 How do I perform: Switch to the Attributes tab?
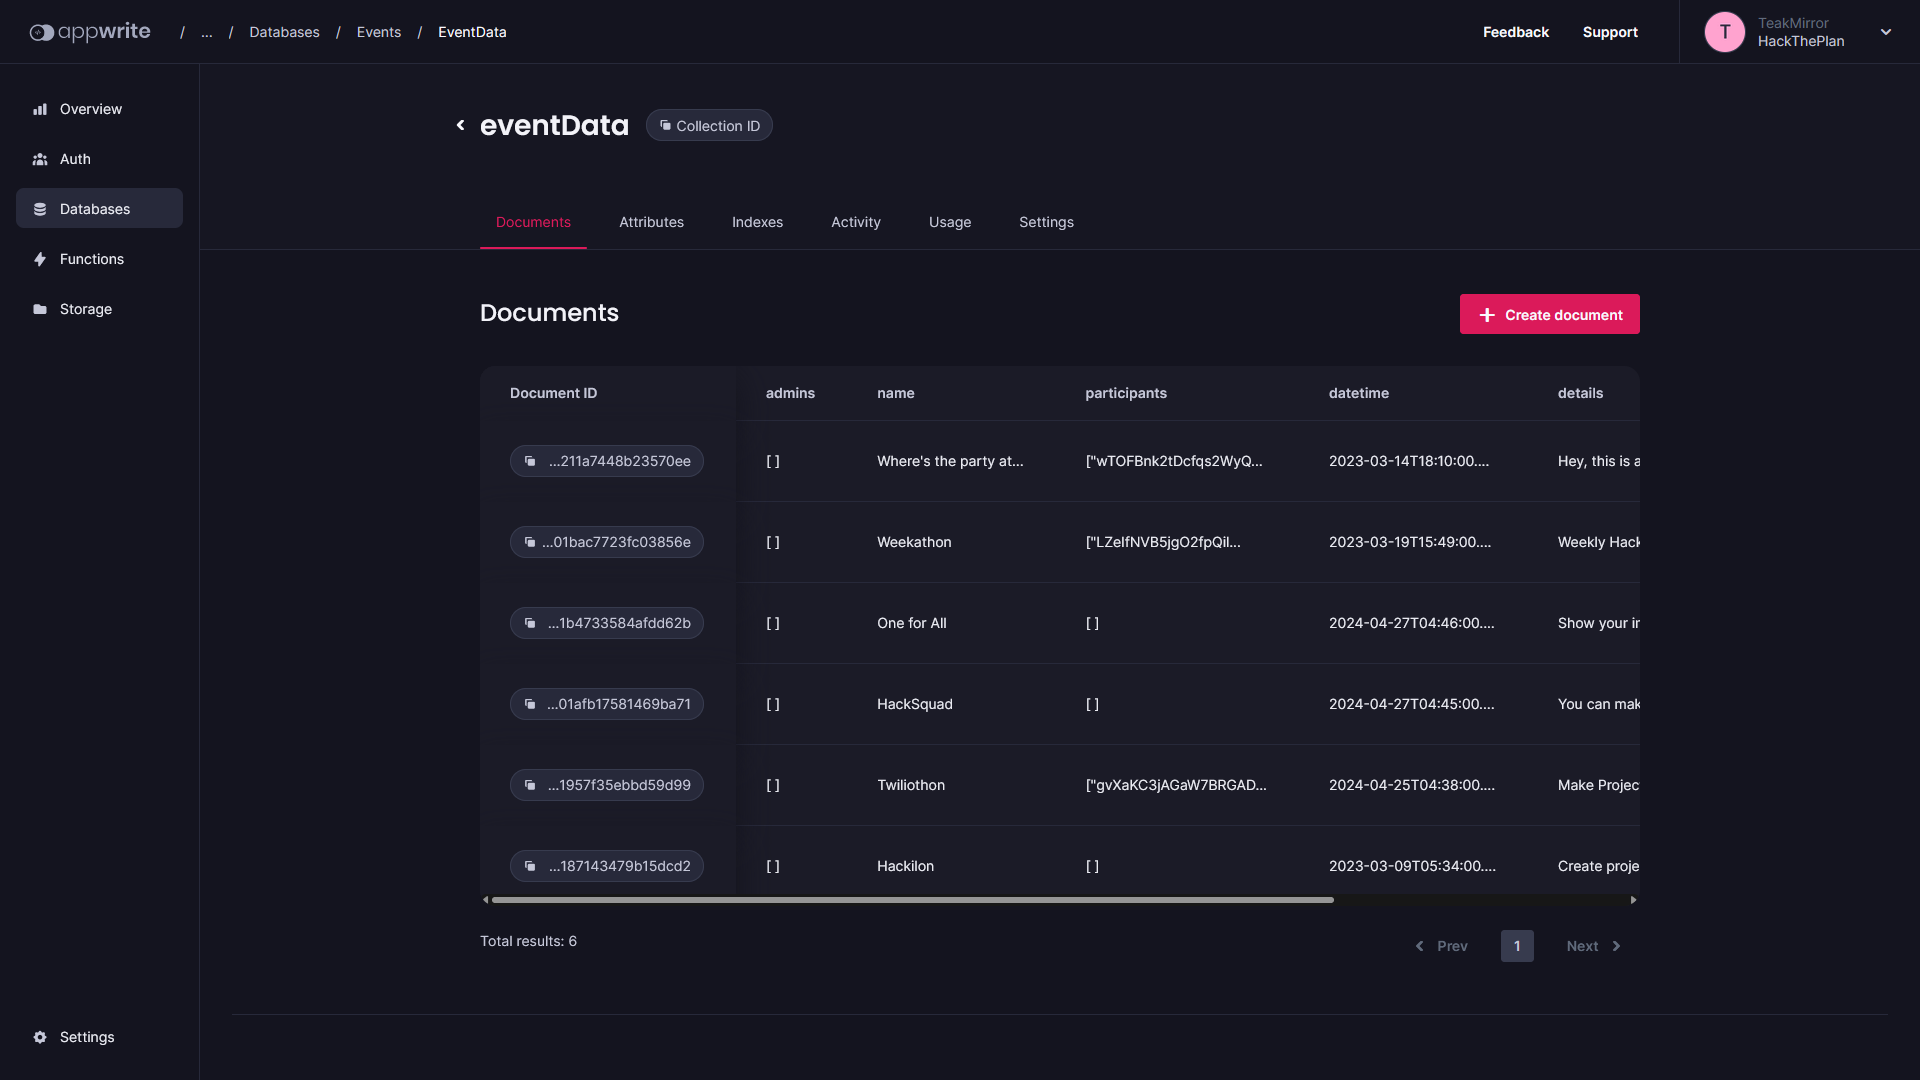pyautogui.click(x=651, y=222)
